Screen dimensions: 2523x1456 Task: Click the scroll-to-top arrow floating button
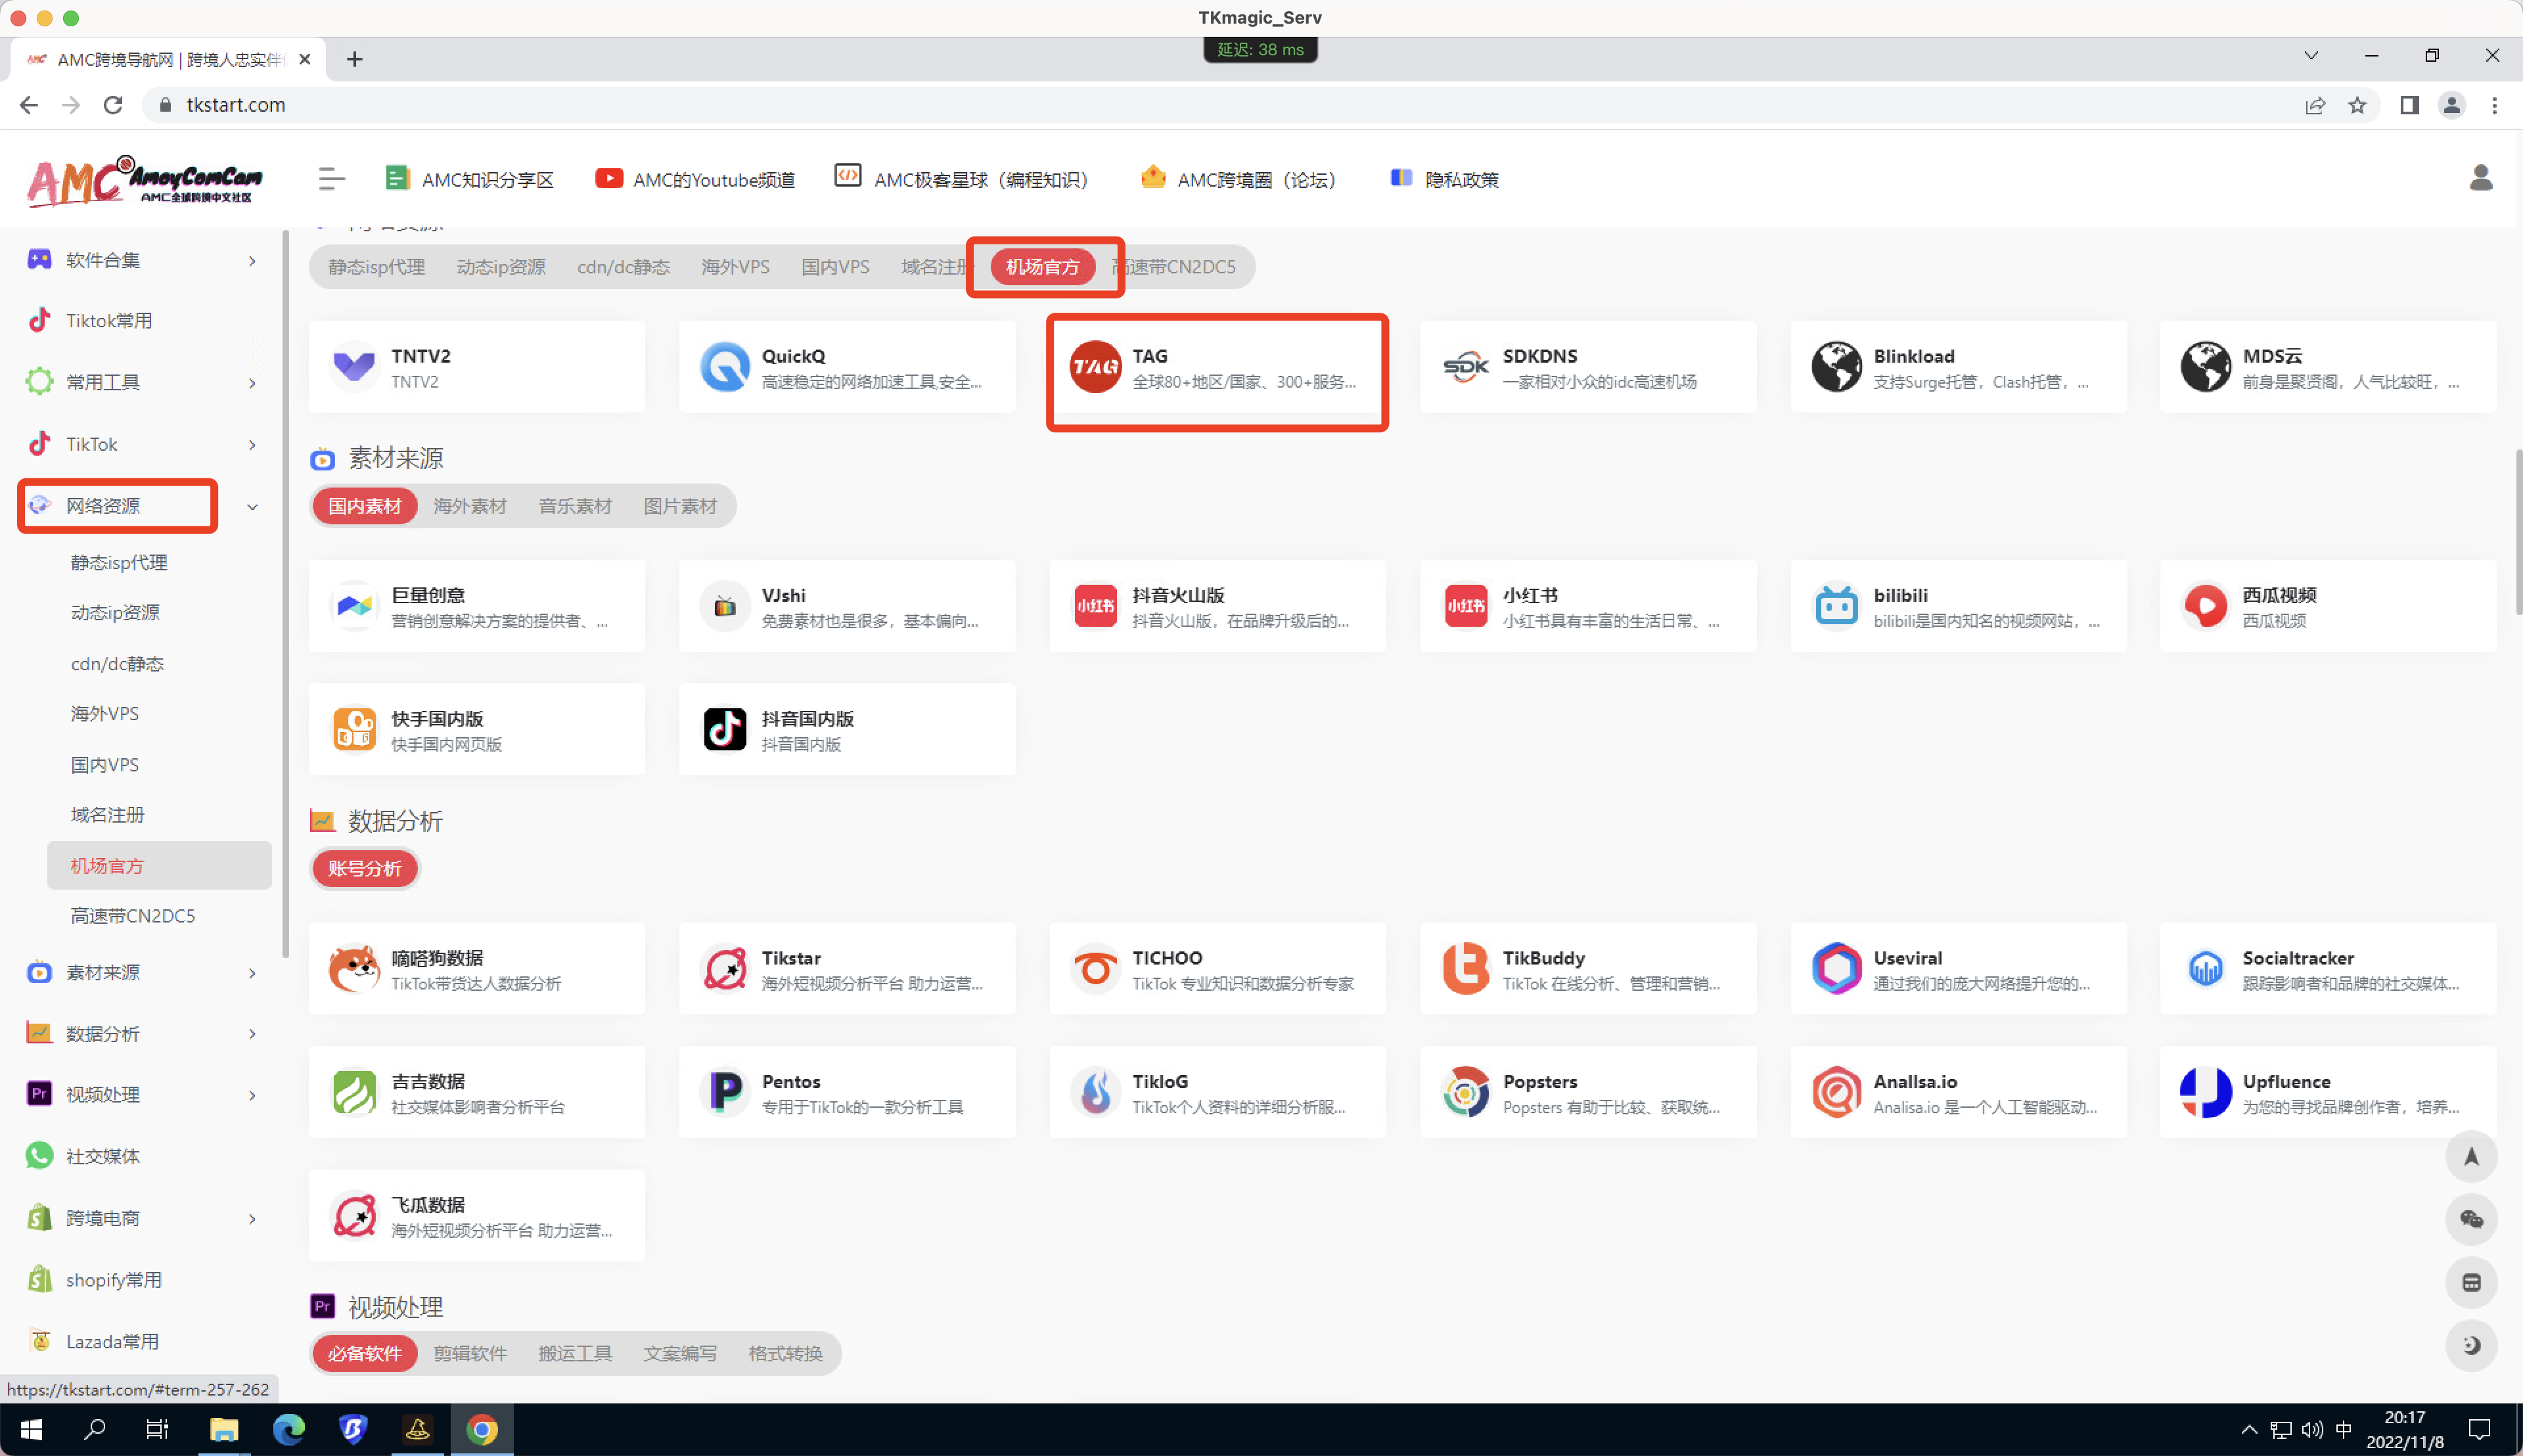(2470, 1157)
